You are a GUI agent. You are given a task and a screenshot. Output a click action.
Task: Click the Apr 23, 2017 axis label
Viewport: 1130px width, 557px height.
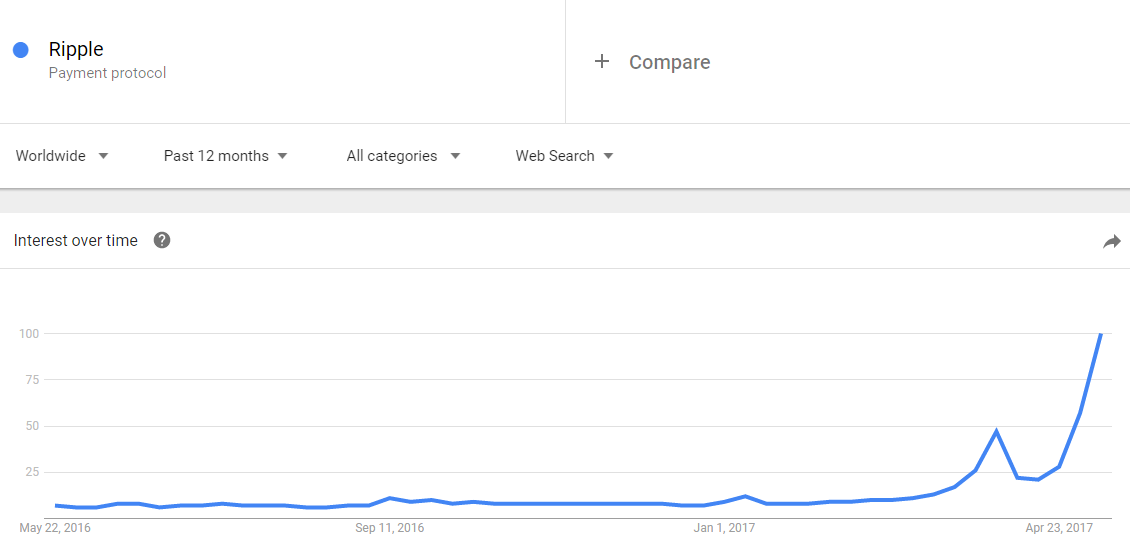[x=1059, y=528]
